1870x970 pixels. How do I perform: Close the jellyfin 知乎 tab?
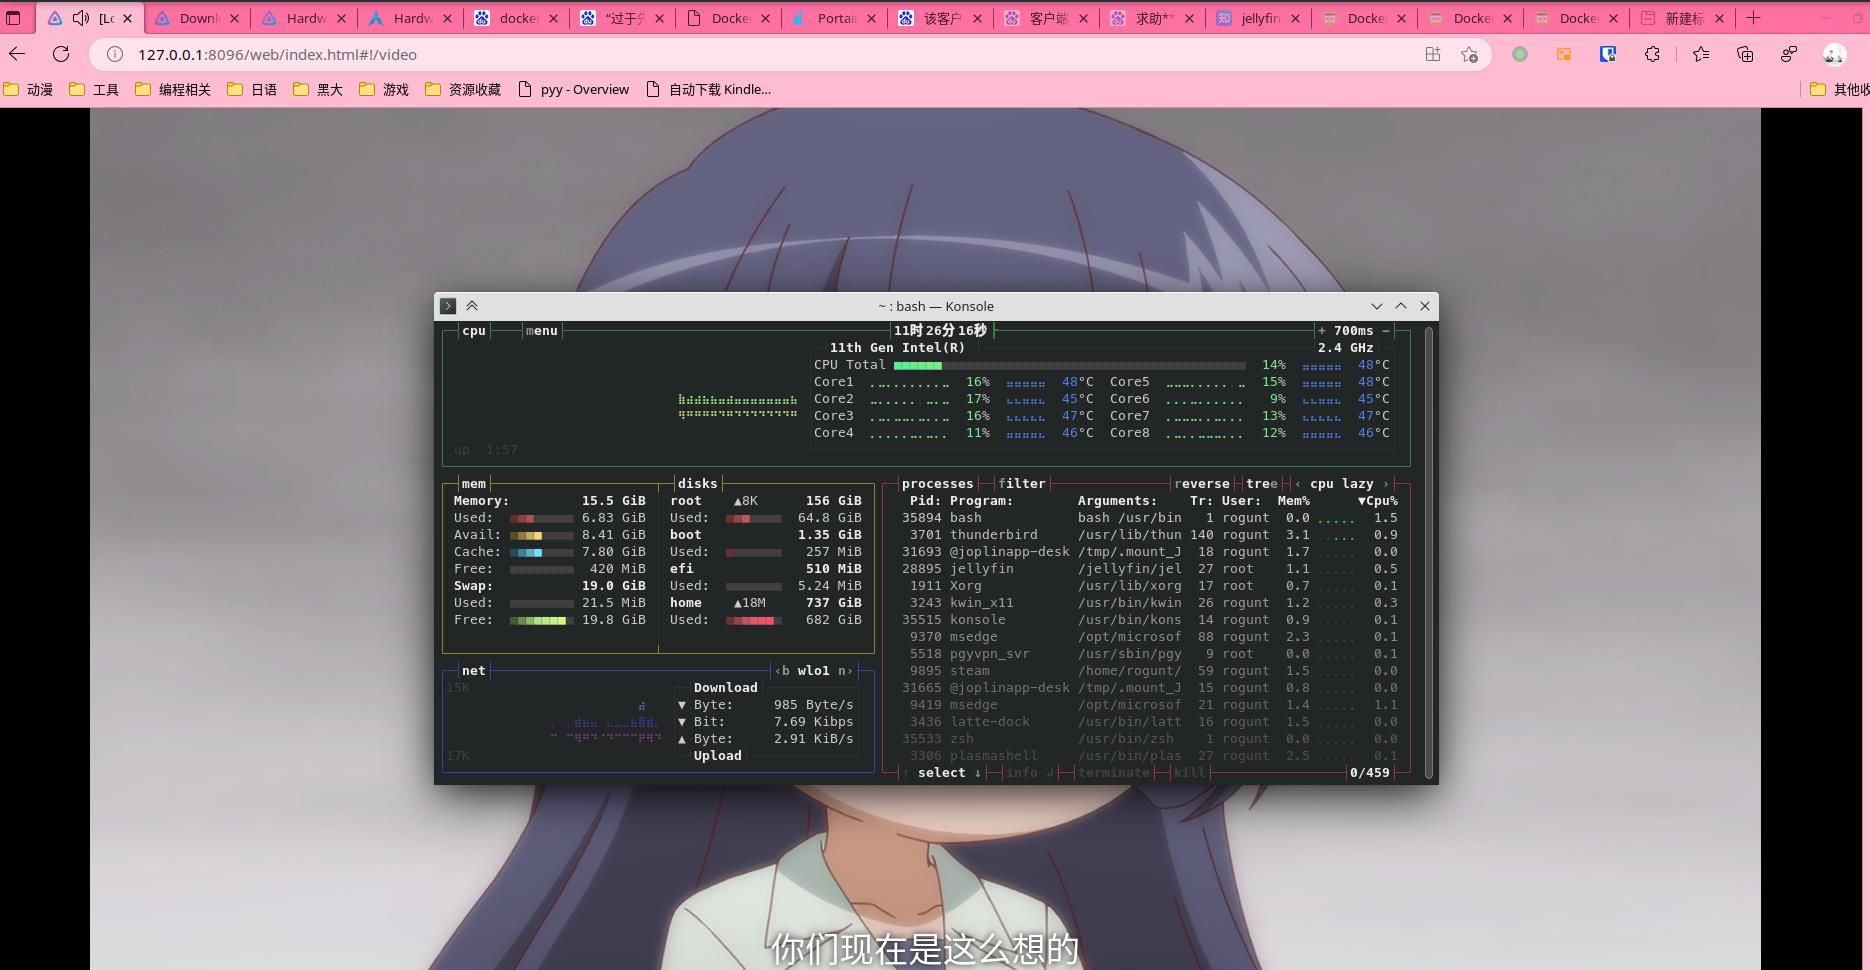pos(1295,18)
